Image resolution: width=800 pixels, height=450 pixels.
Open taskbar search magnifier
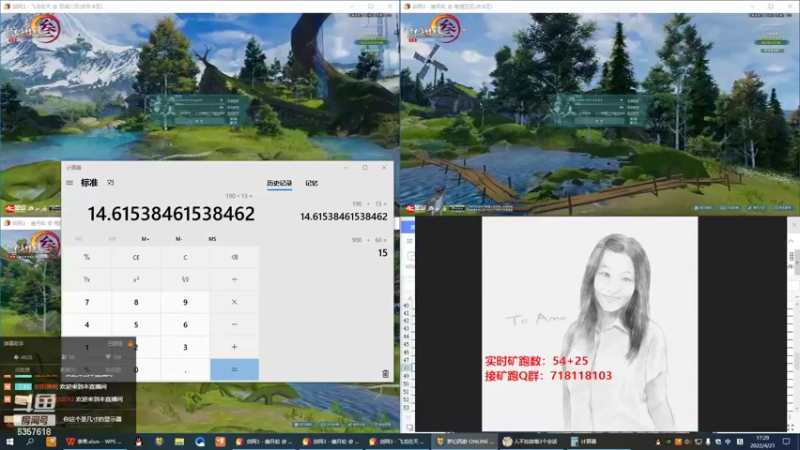coord(30,441)
